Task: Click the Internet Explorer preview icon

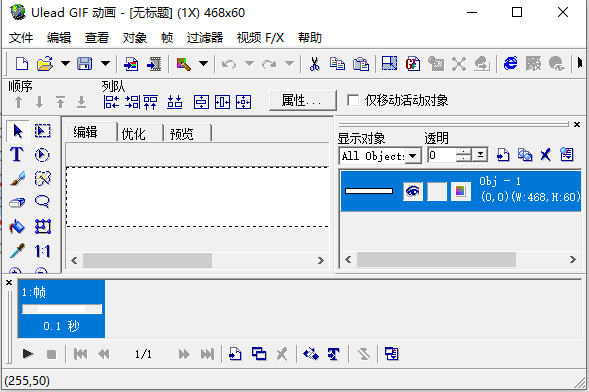Action: (x=510, y=63)
